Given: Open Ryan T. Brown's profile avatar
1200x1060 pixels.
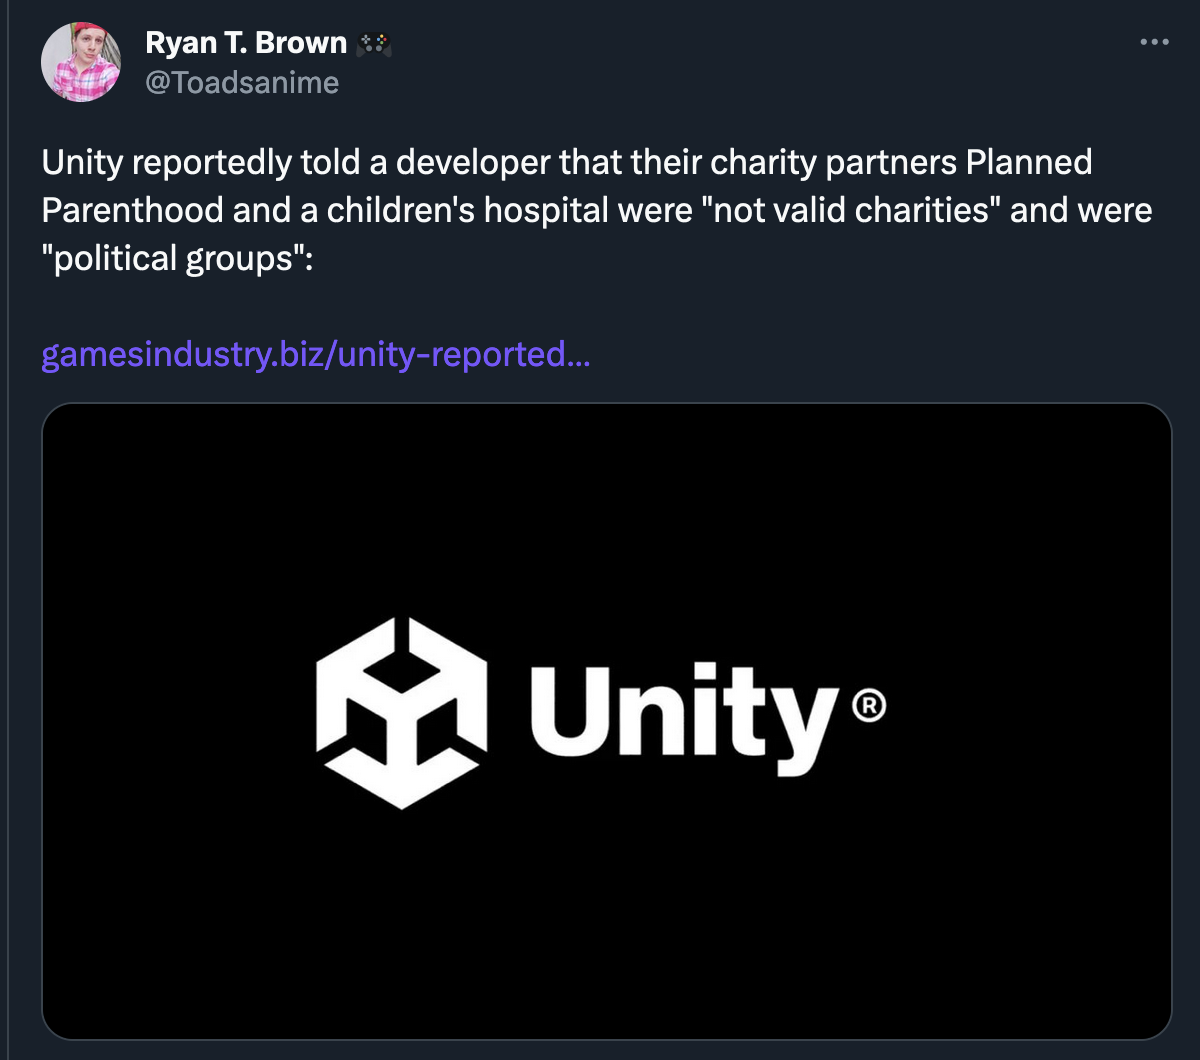Looking at the screenshot, I should (80, 62).
